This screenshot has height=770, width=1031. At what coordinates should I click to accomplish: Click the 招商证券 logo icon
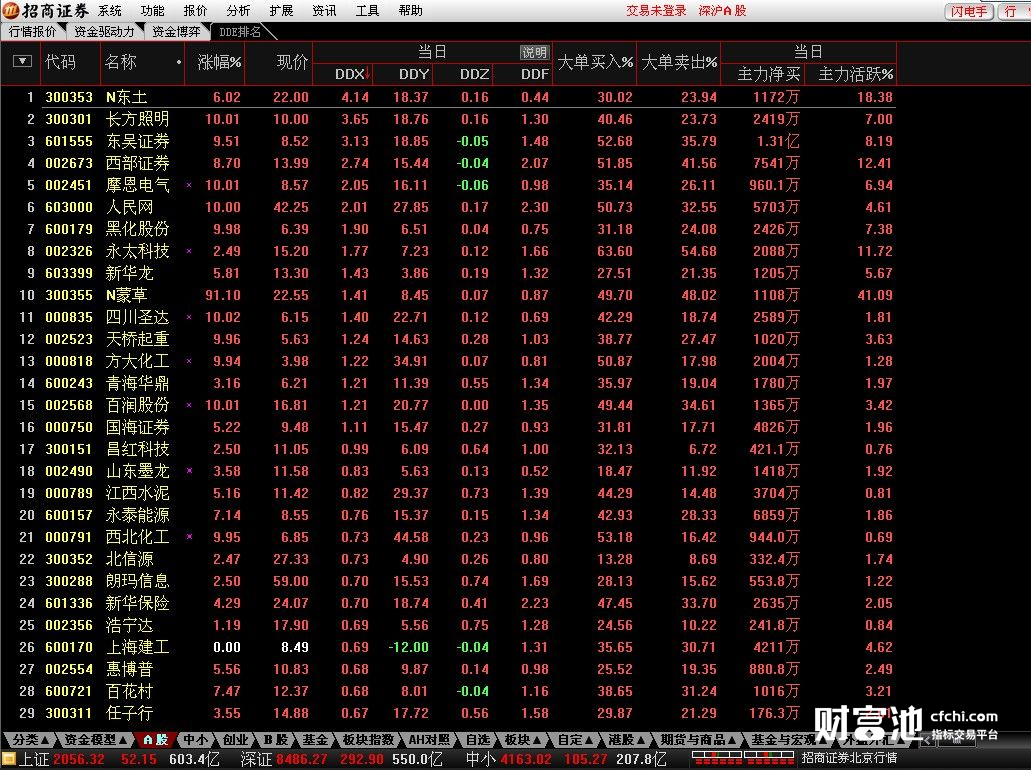pos(11,11)
